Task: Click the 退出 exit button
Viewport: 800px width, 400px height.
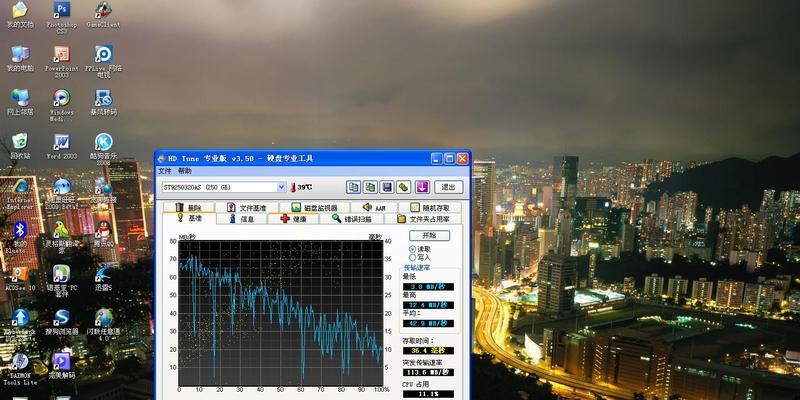Action: 450,187
